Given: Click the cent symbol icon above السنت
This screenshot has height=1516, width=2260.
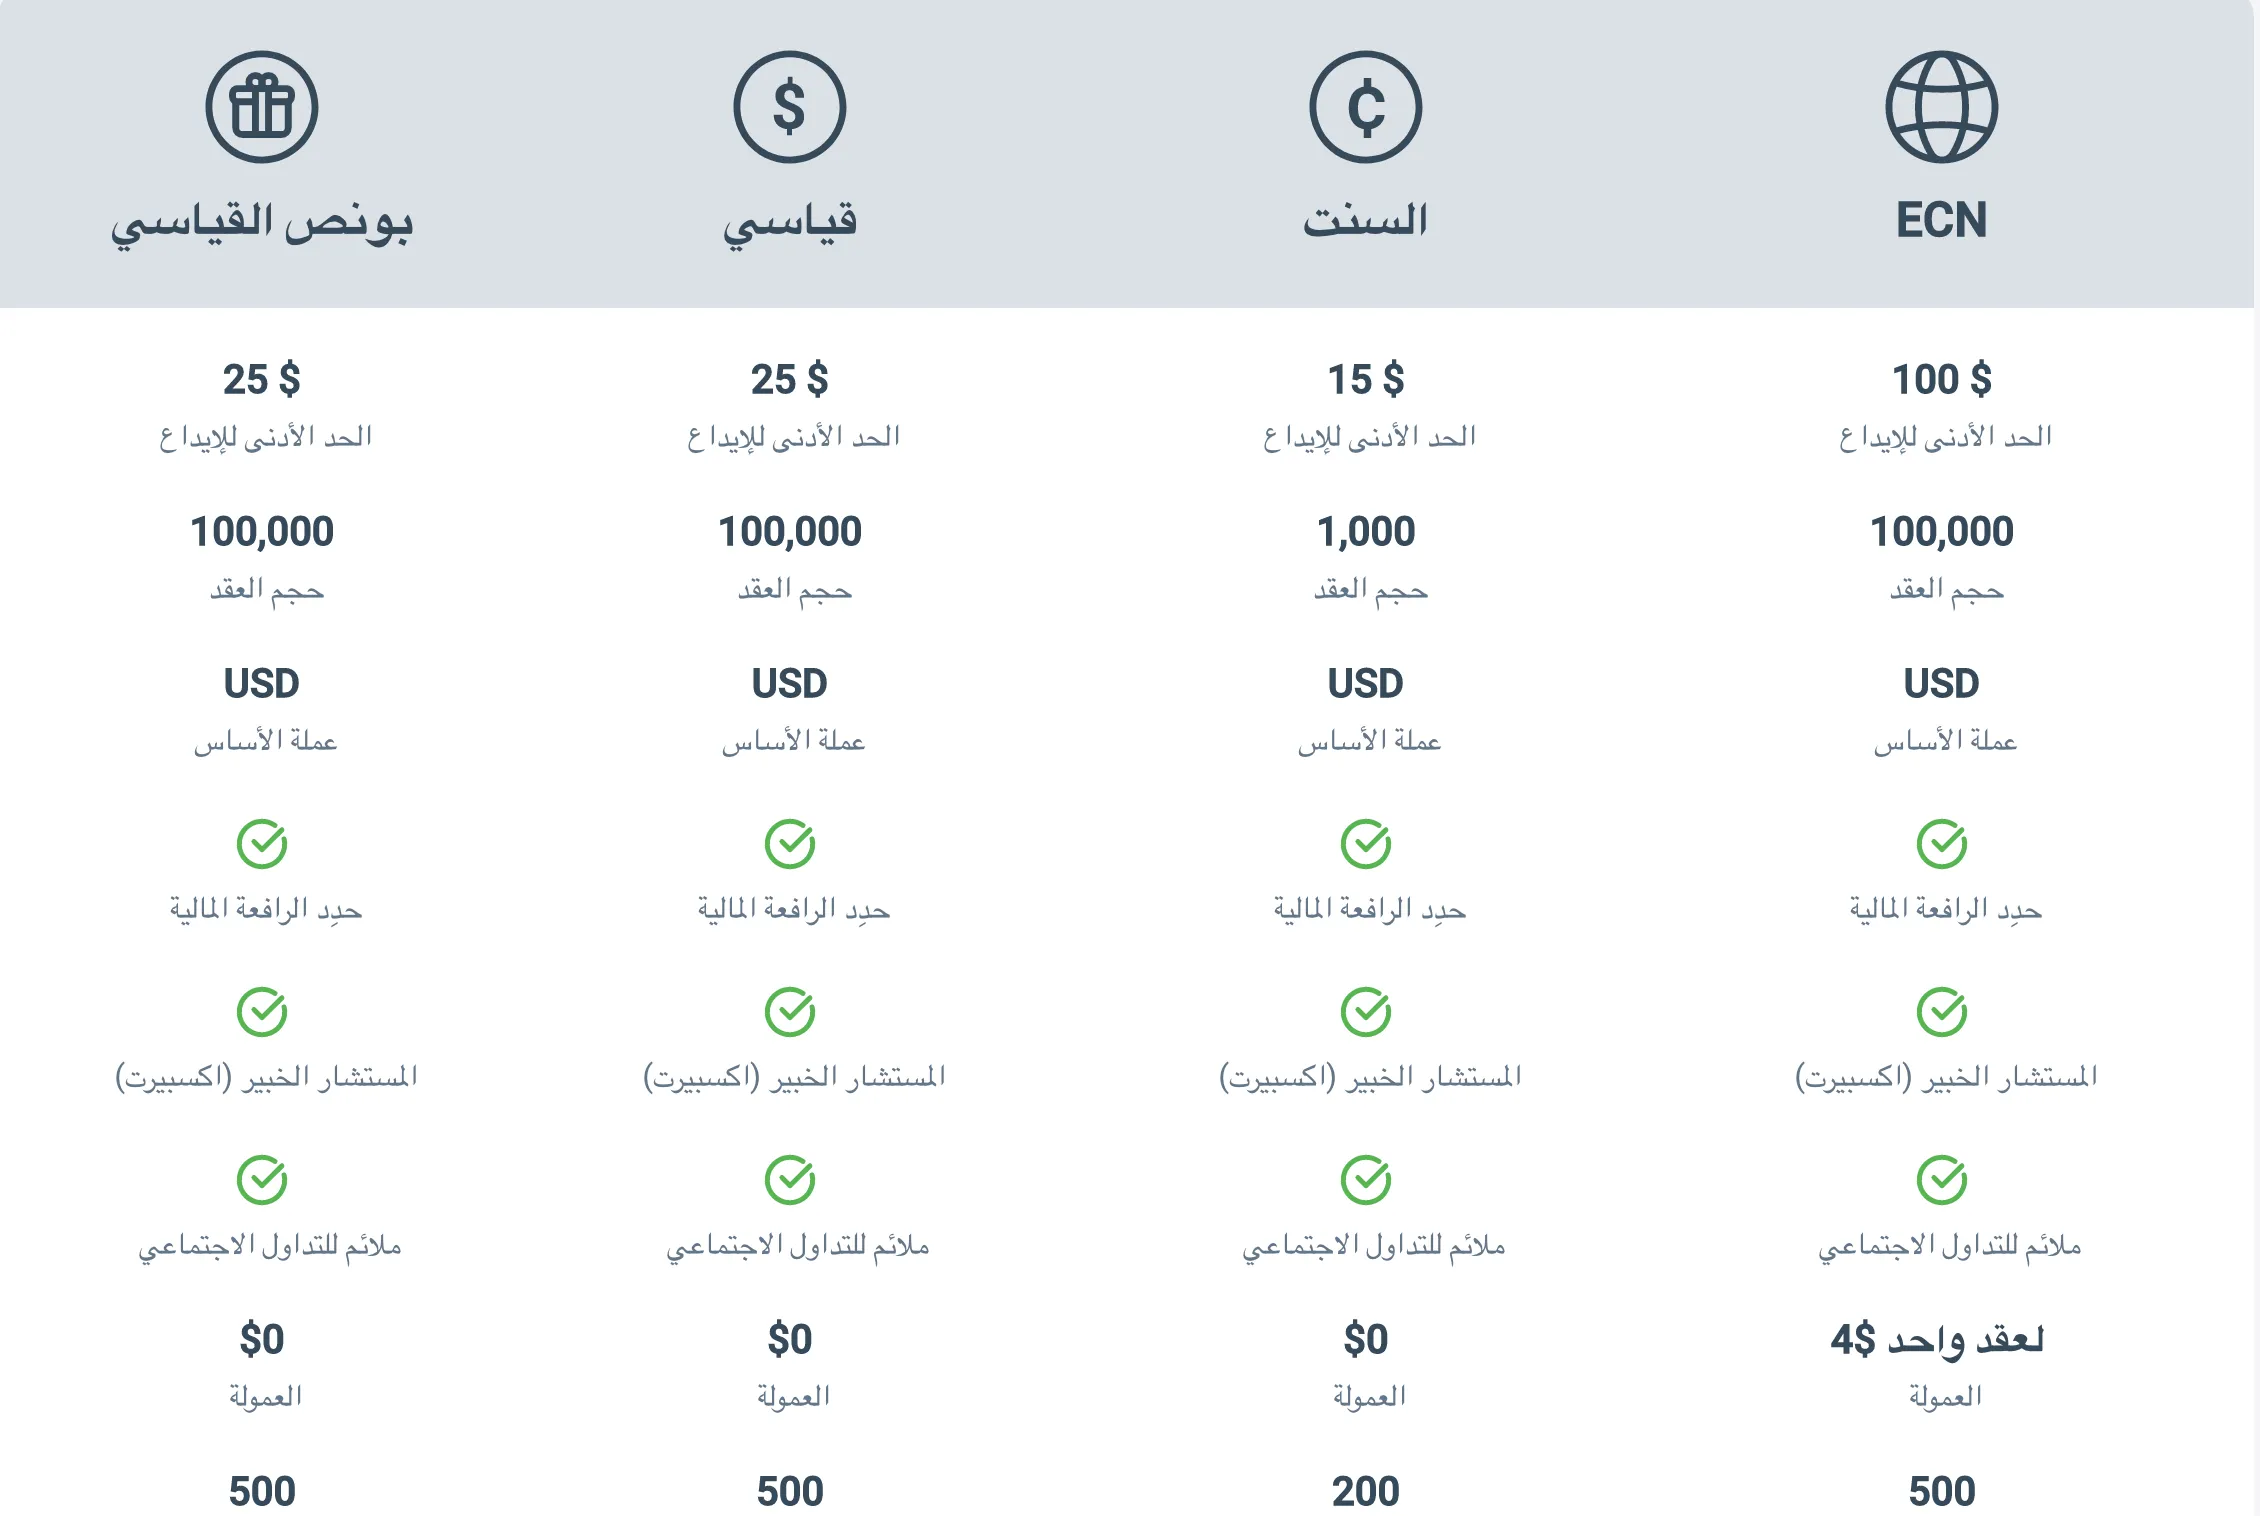Looking at the screenshot, I should pyautogui.click(x=1366, y=107).
